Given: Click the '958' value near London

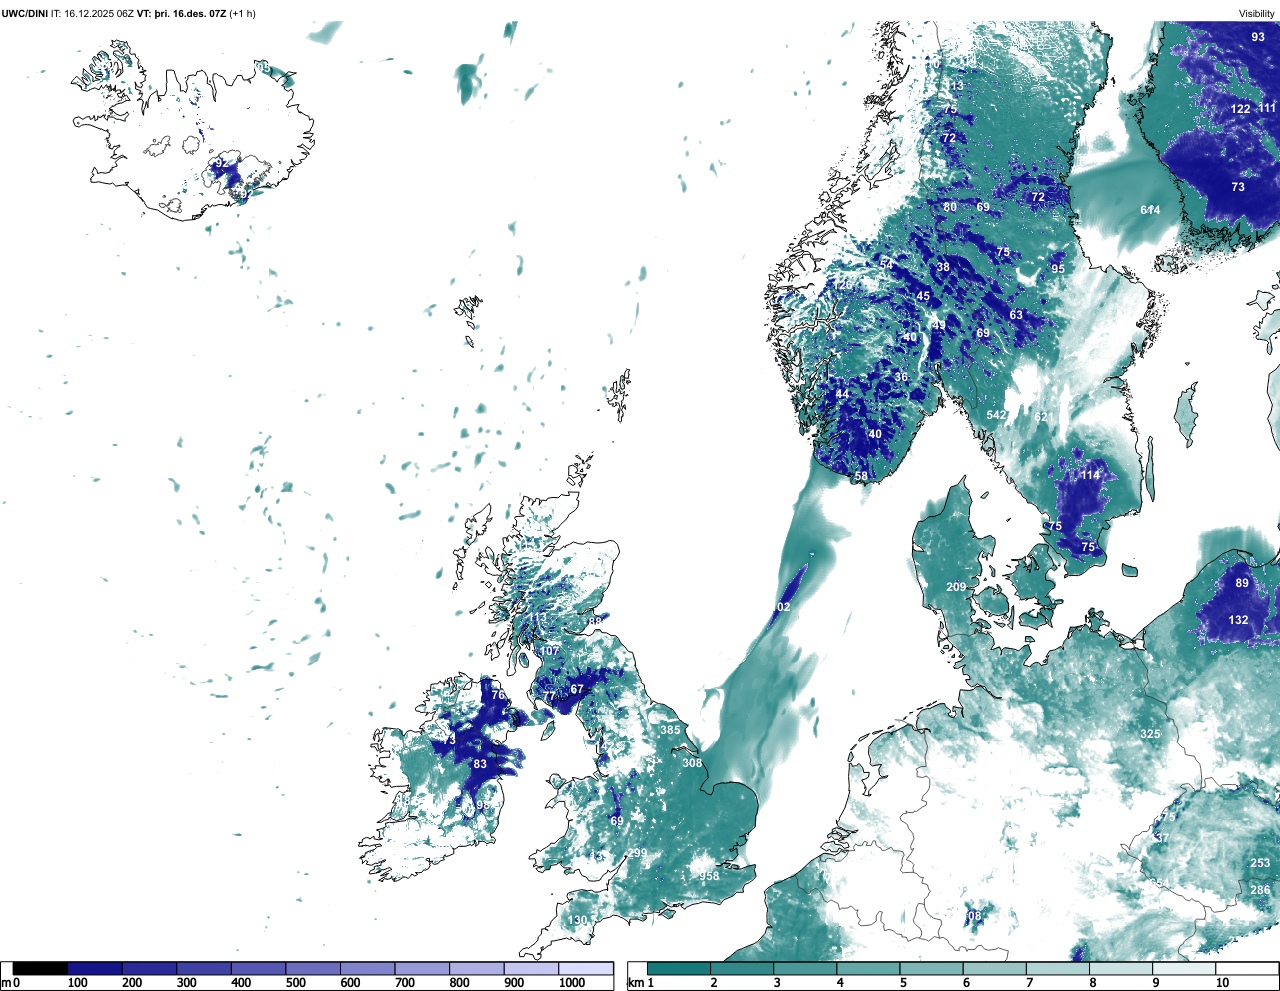Looking at the screenshot, I should [x=709, y=876].
